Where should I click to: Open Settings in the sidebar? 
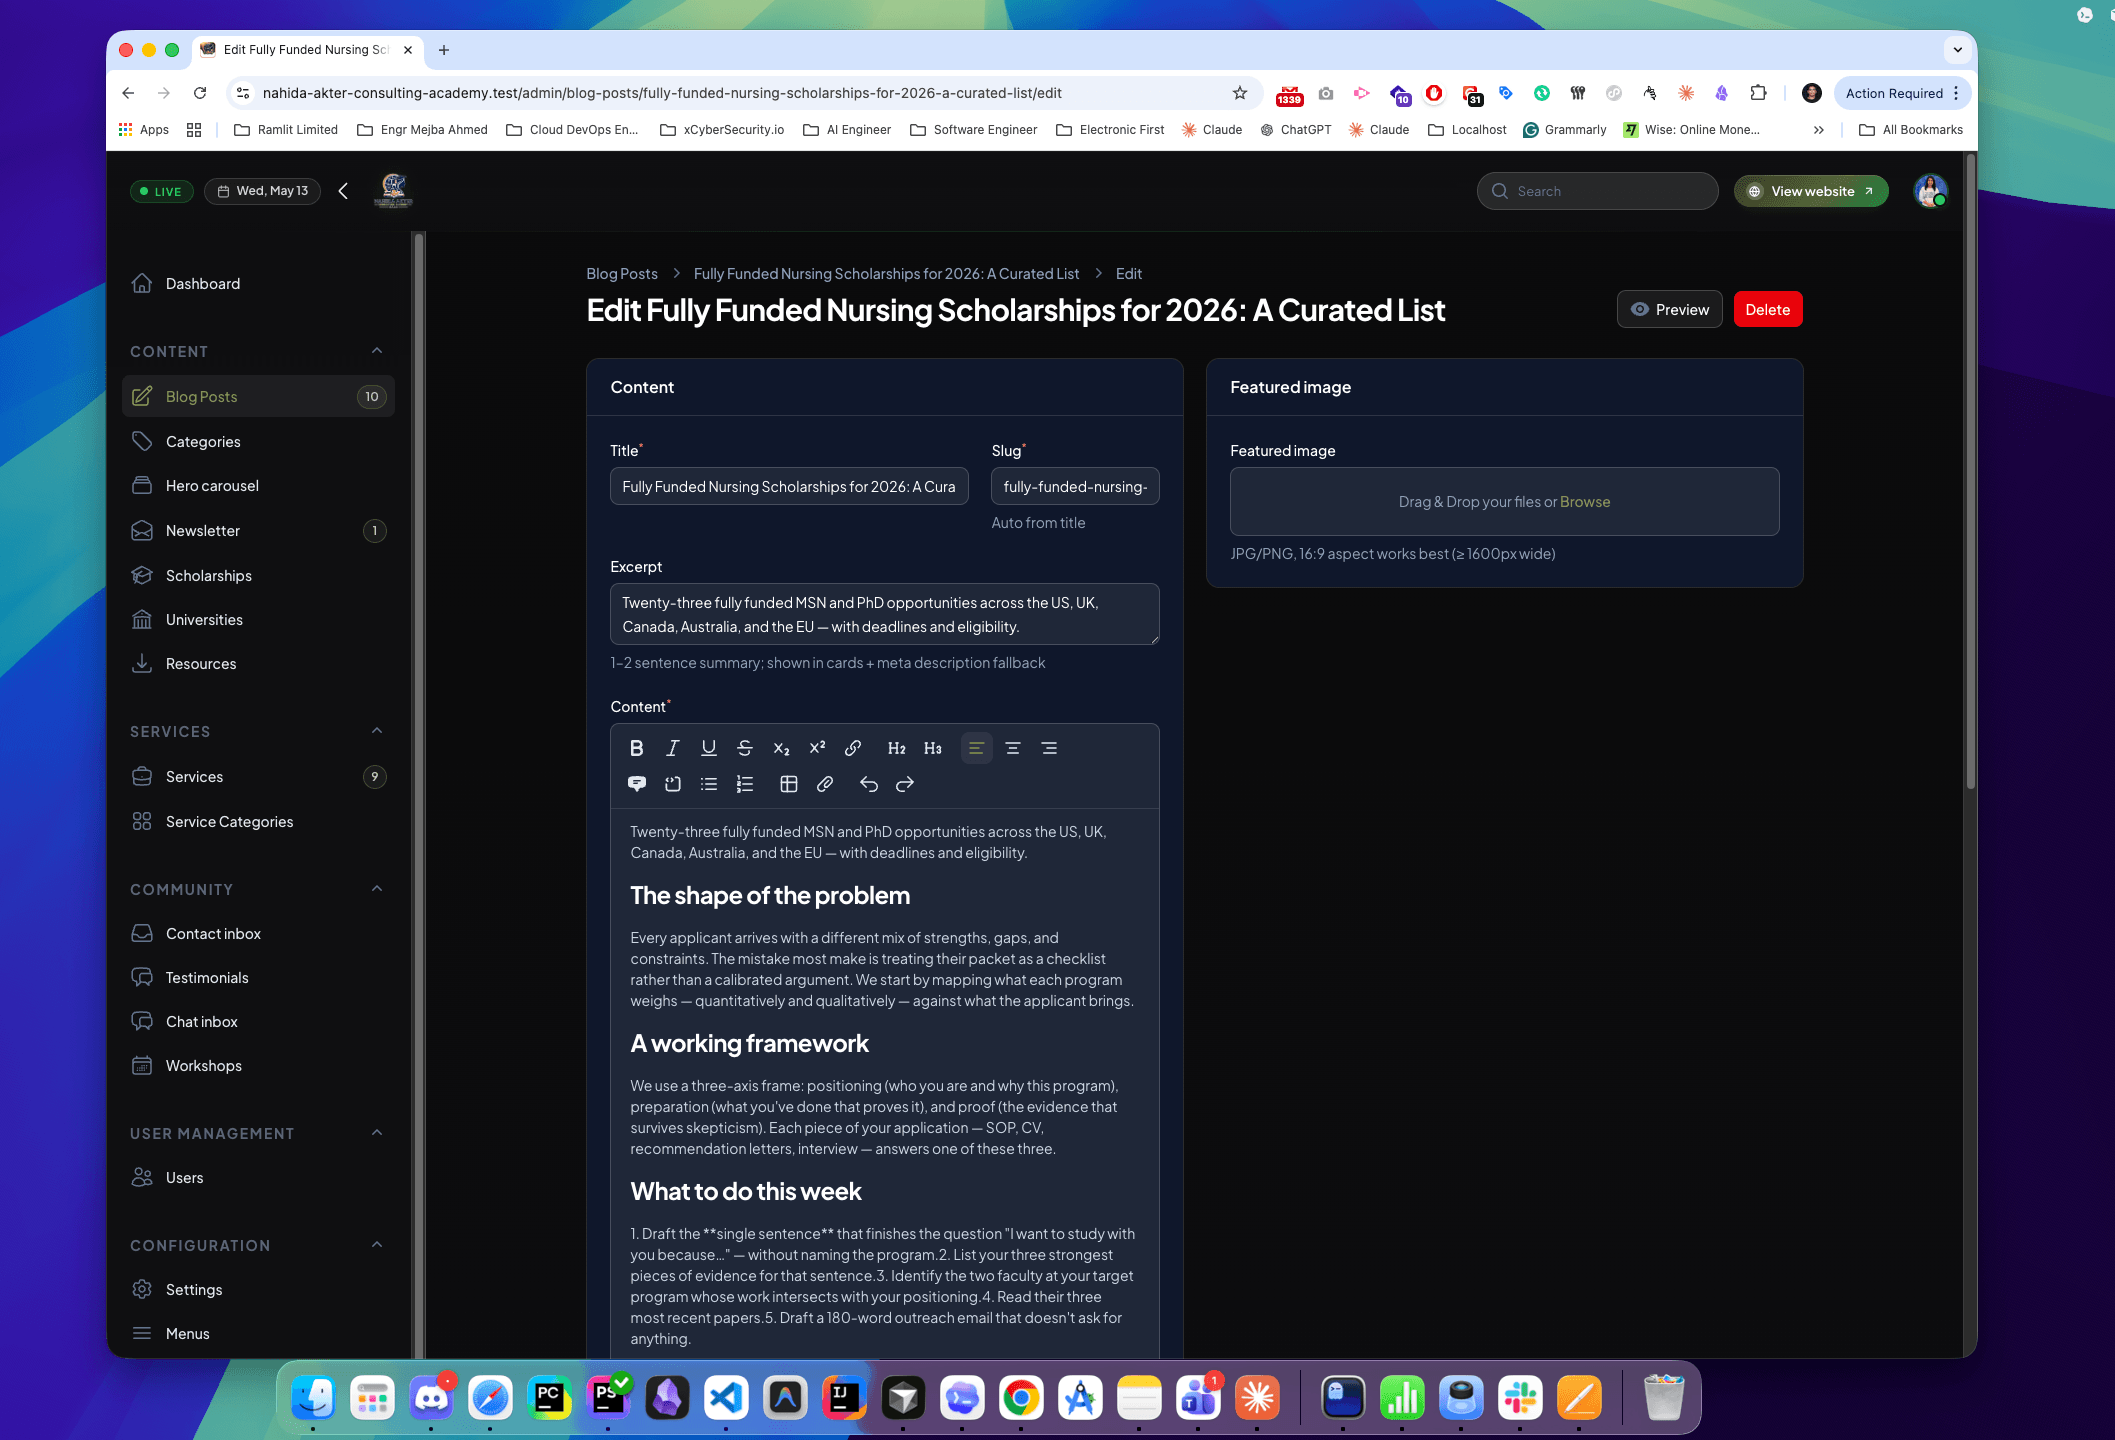[x=258, y=1290]
